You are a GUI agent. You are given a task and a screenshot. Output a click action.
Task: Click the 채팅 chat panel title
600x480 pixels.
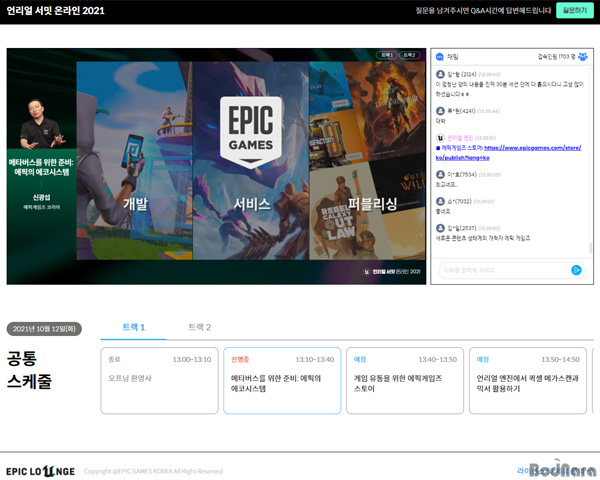[453, 57]
